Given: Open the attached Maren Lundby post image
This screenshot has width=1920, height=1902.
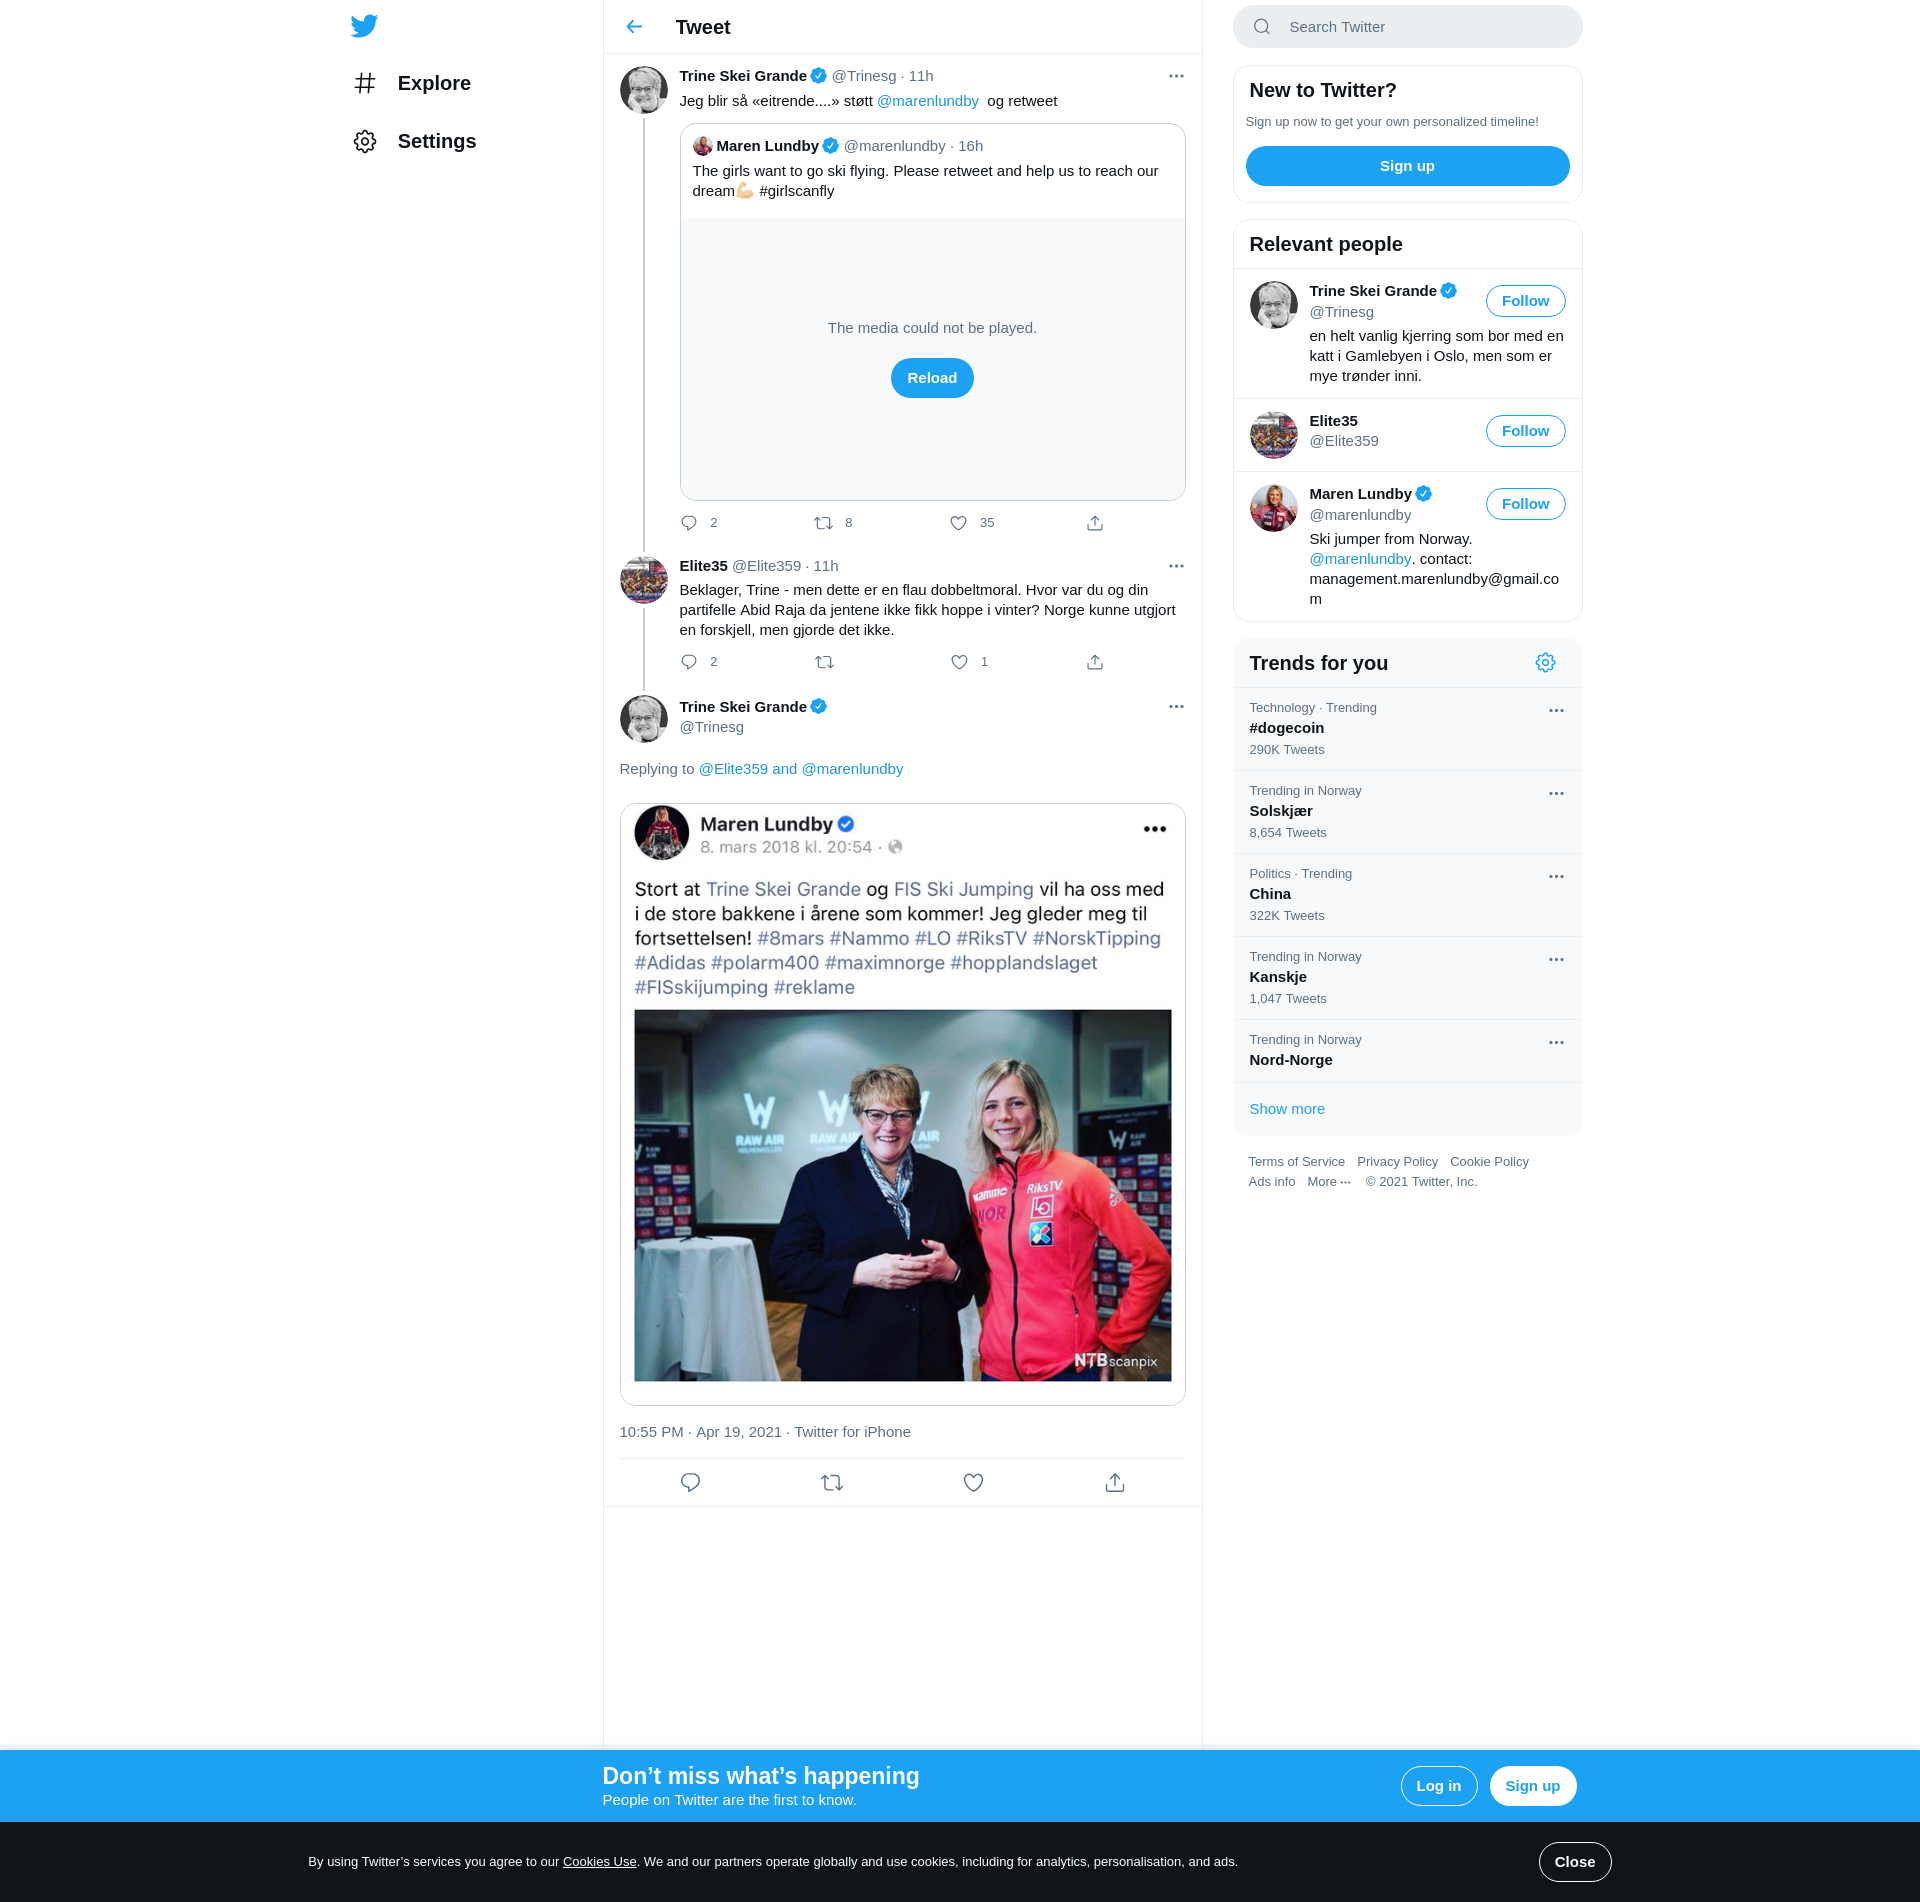Looking at the screenshot, I should [902, 1104].
